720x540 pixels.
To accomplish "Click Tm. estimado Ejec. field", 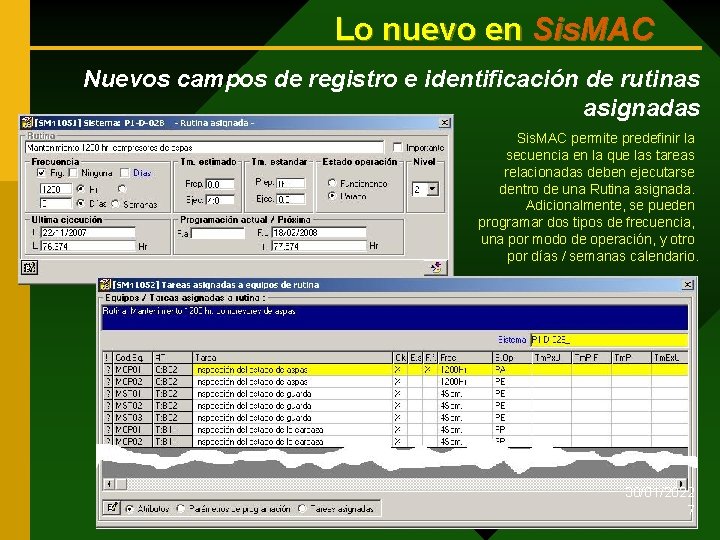I will tap(220, 200).
